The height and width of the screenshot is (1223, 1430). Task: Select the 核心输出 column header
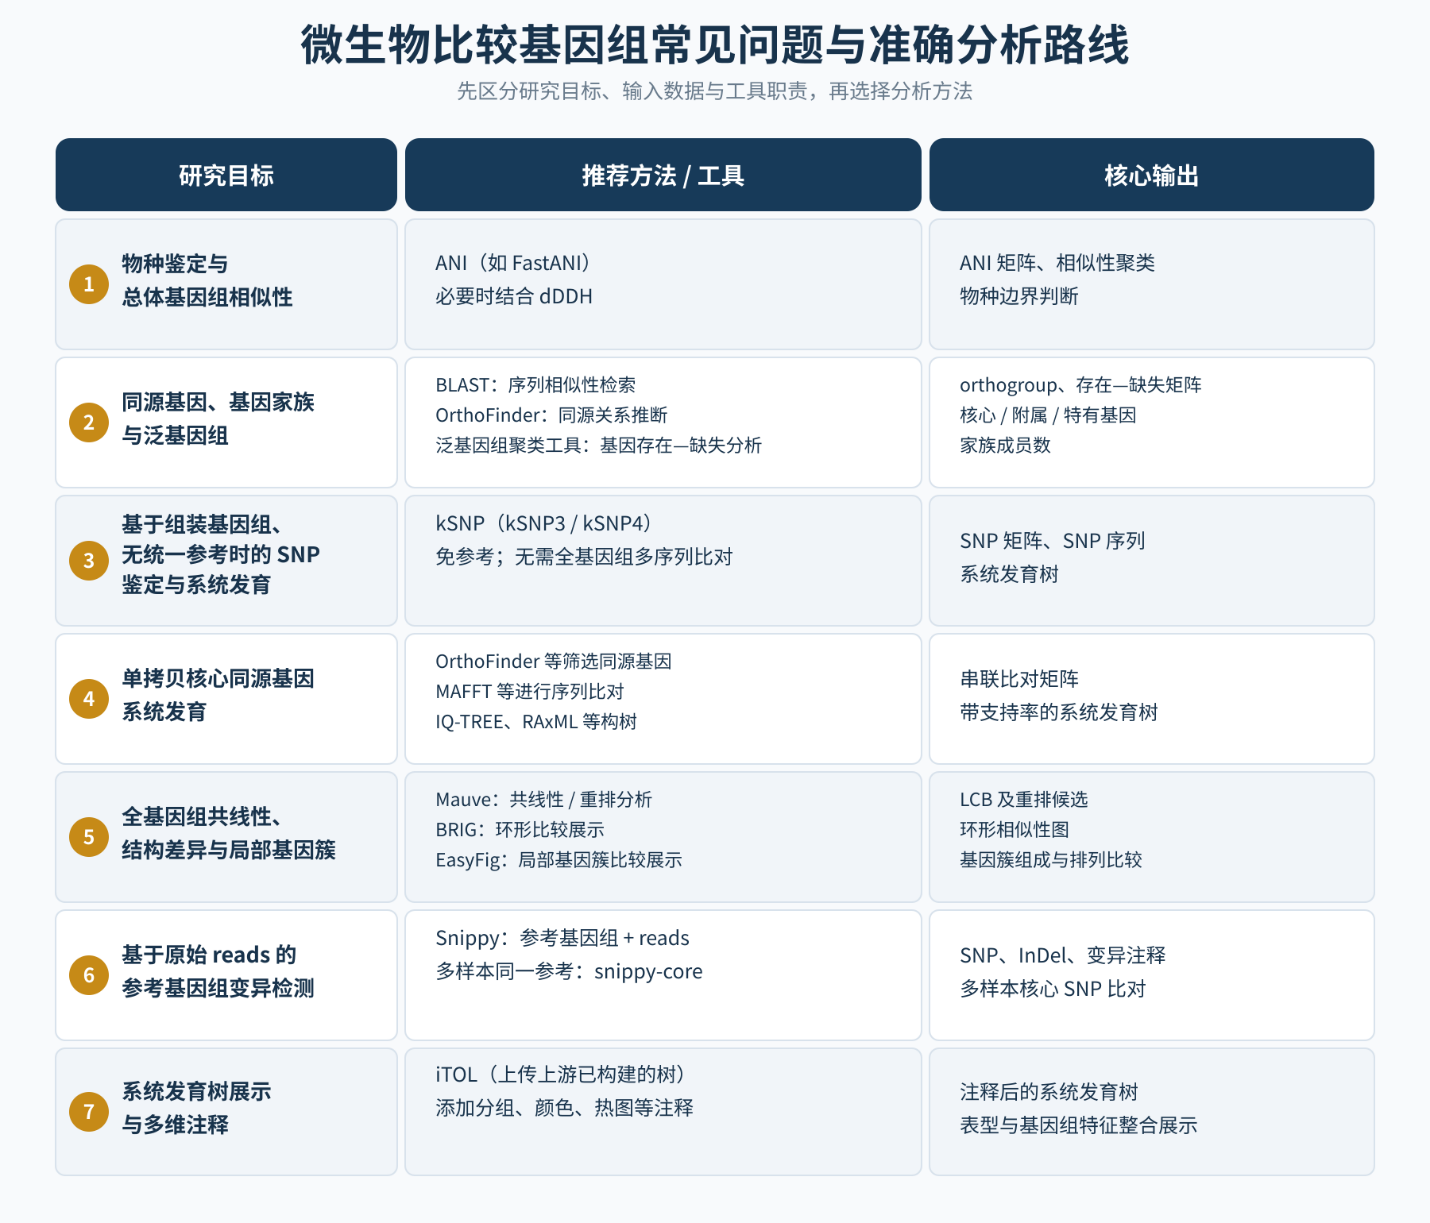(x=1151, y=175)
